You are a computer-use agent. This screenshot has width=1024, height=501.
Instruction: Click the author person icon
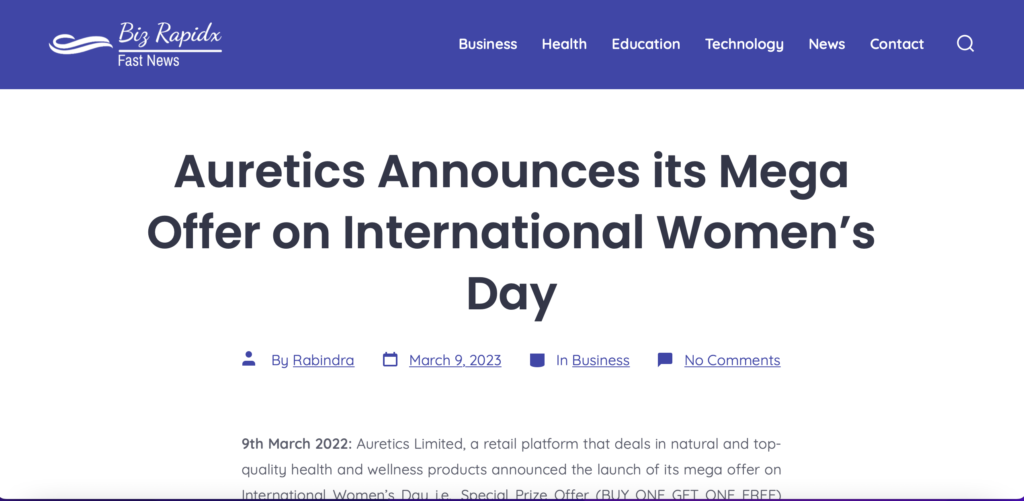pos(249,359)
